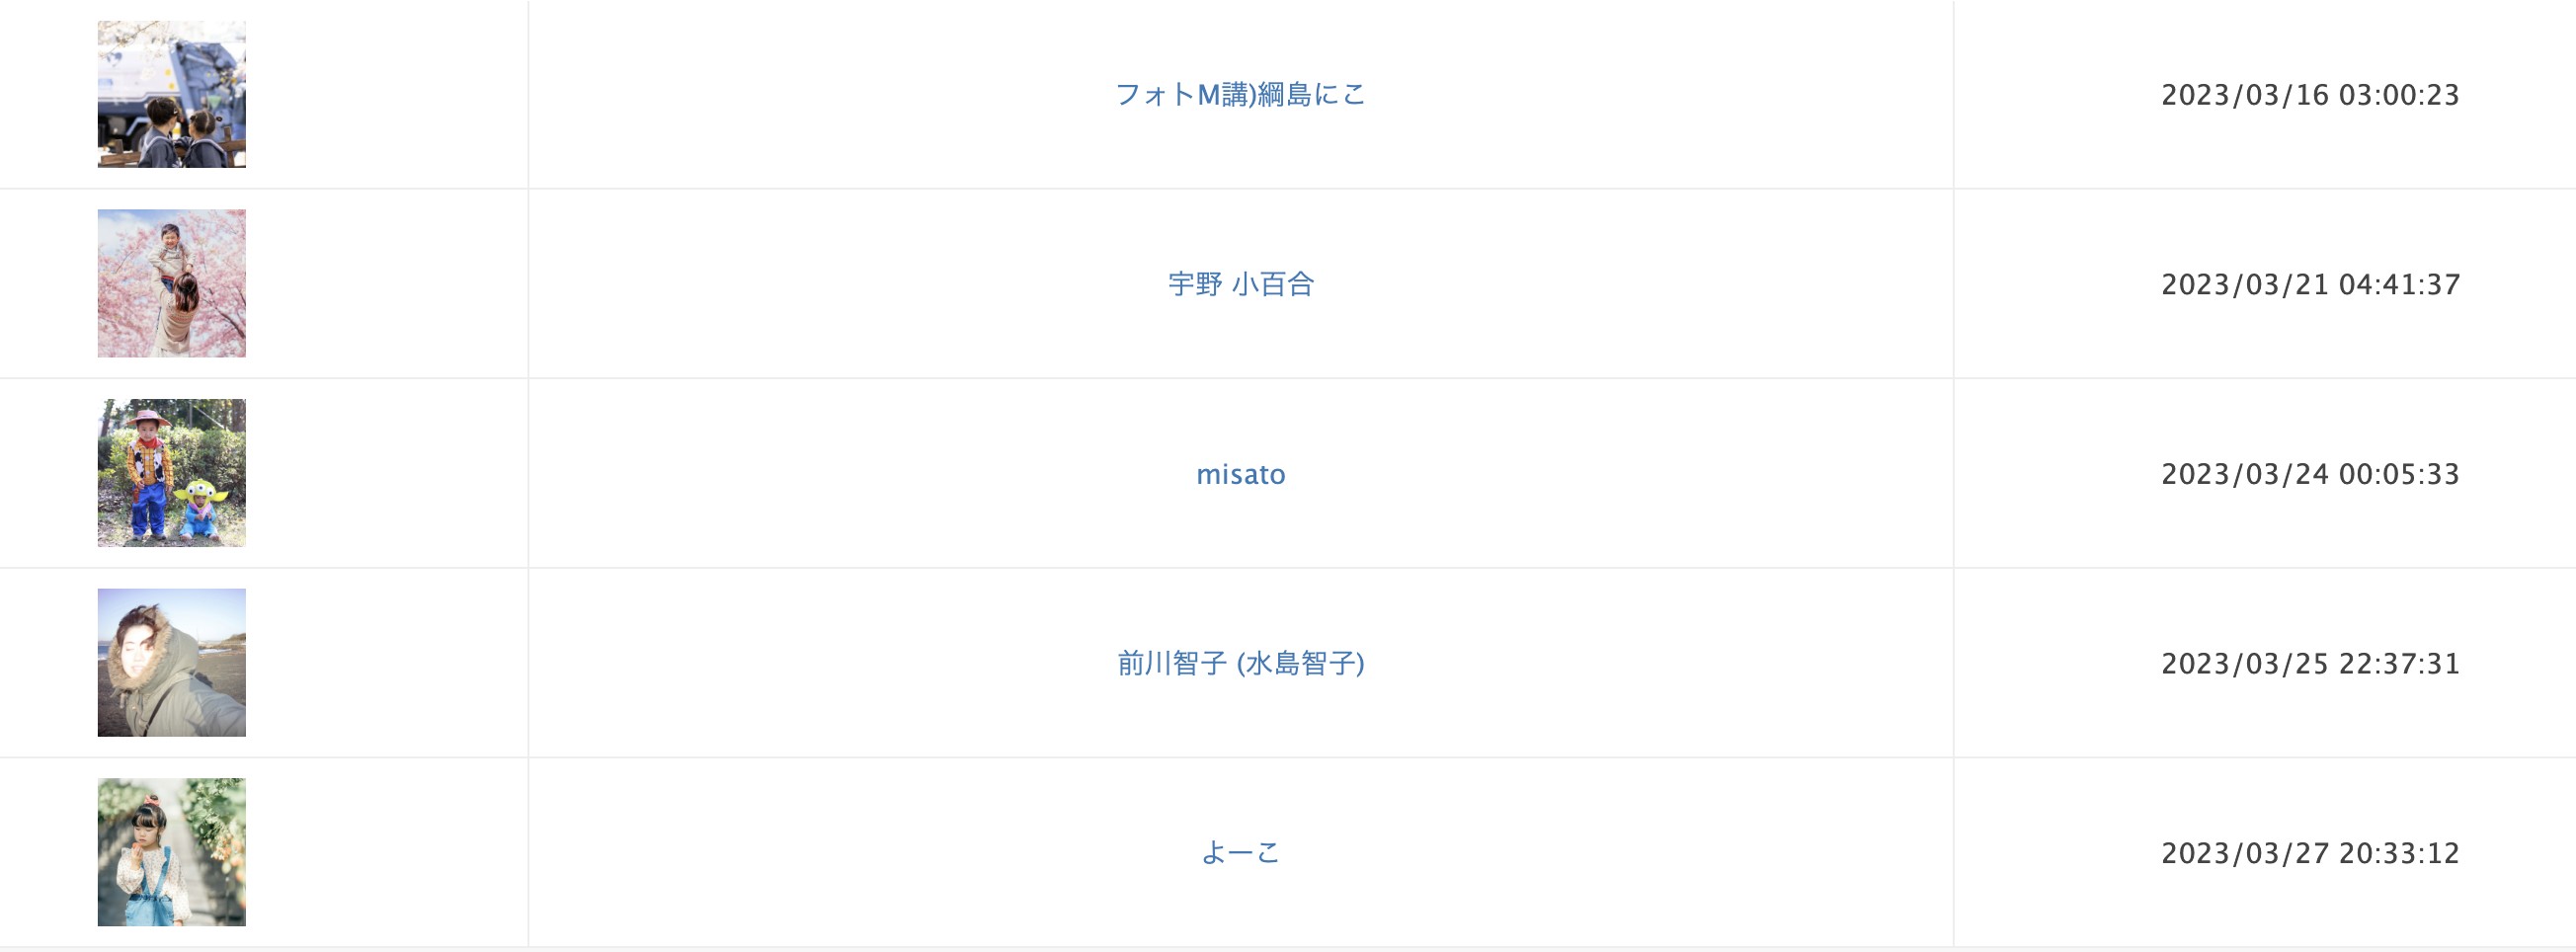Visit the misato user link
Viewport: 2576px width, 952px height.
pos(1240,474)
